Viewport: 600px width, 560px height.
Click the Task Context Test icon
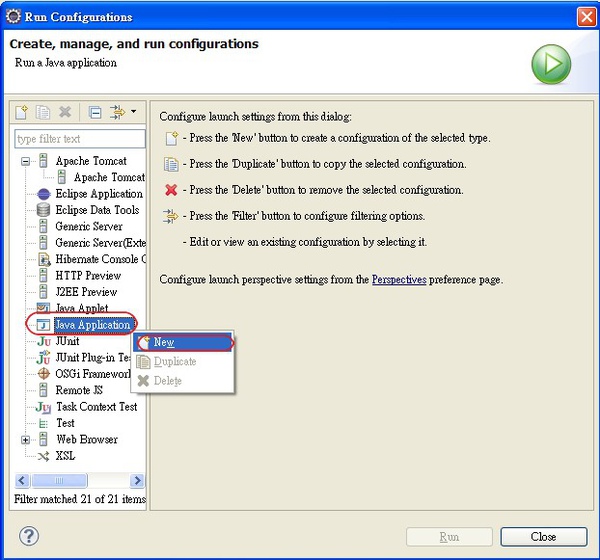pyautogui.click(x=43, y=407)
